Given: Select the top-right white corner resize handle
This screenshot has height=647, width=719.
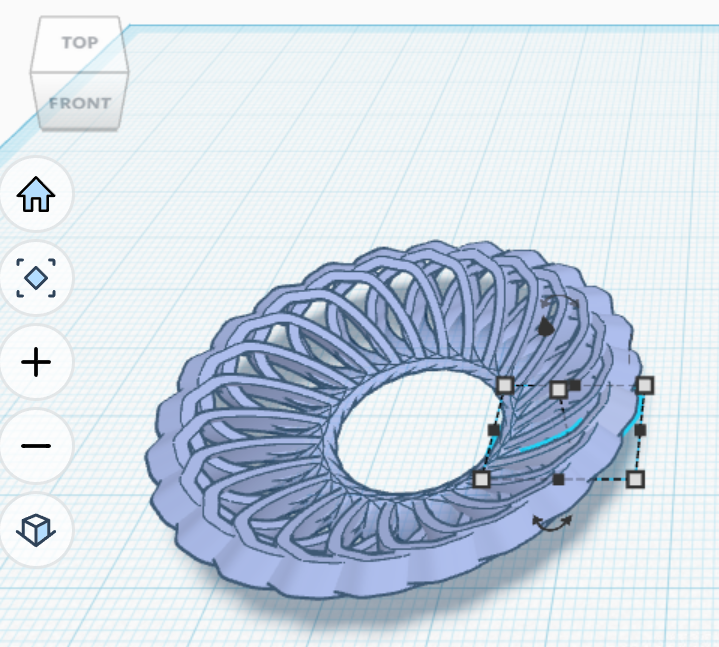Looking at the screenshot, I should click(x=645, y=385).
